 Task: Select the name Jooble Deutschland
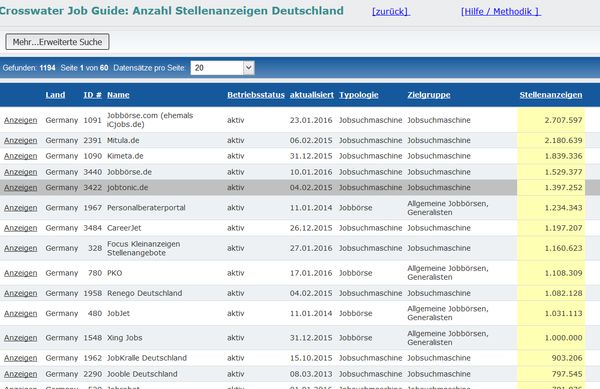tap(142, 374)
